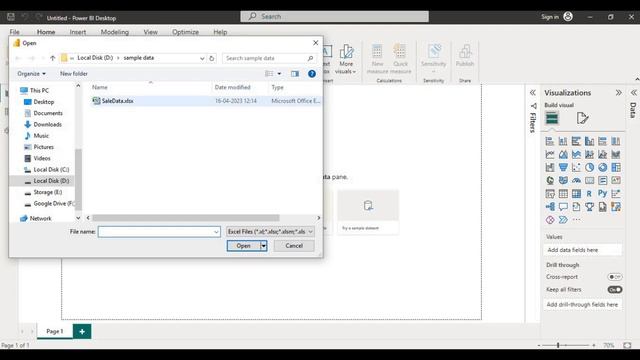Viewport: 640px width, 360px height.
Task: Select the Q&A speech bubble visual
Action: [563, 207]
